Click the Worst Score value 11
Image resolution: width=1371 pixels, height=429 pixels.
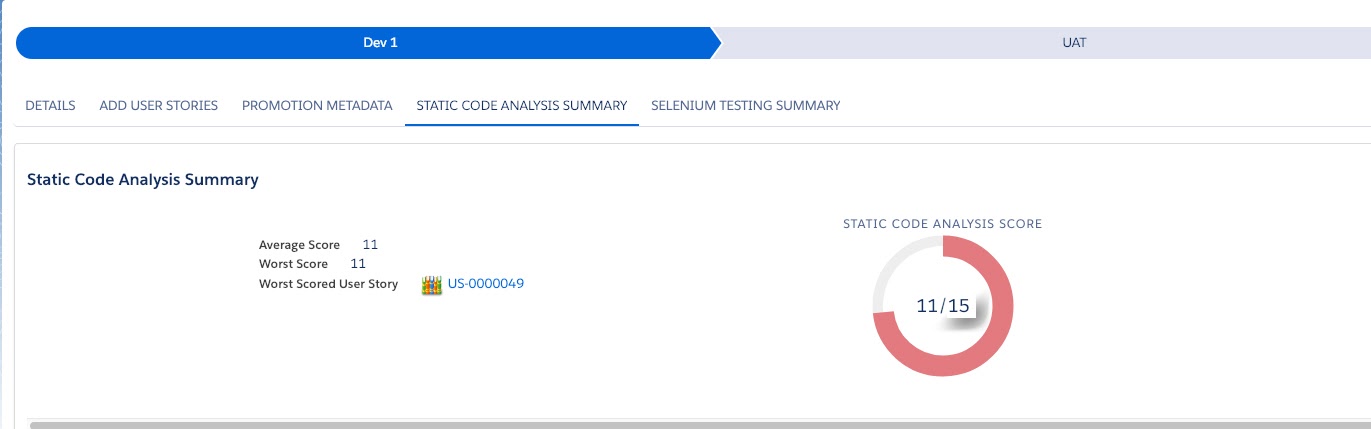tap(358, 264)
